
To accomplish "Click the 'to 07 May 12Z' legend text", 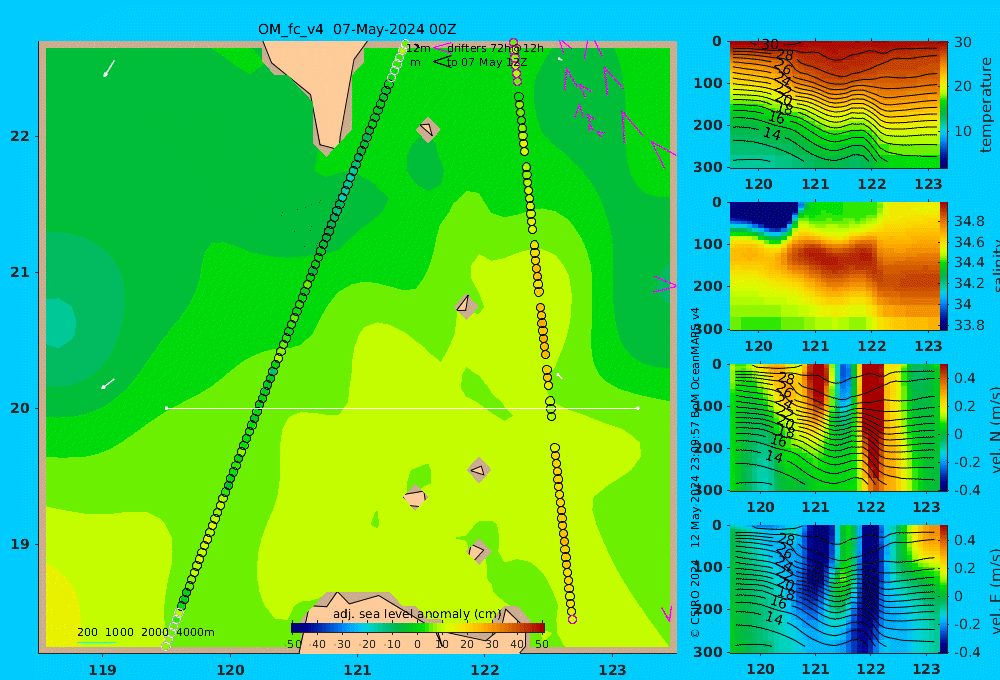I will click(x=487, y=62).
